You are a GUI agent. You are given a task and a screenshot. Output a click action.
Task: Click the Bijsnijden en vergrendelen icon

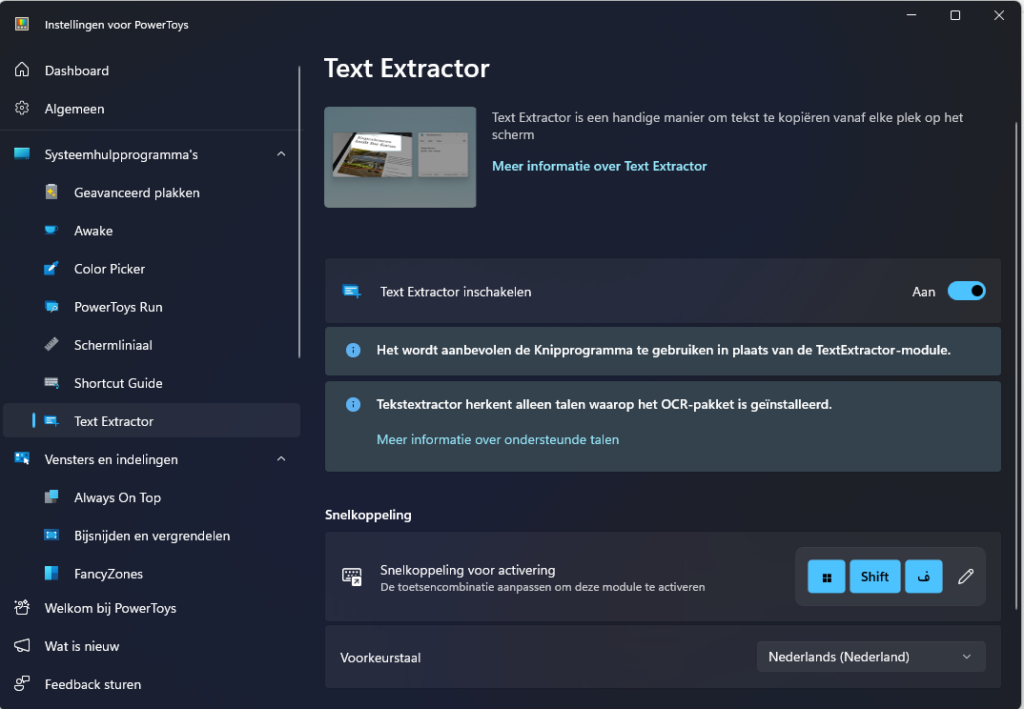pyautogui.click(x=52, y=535)
